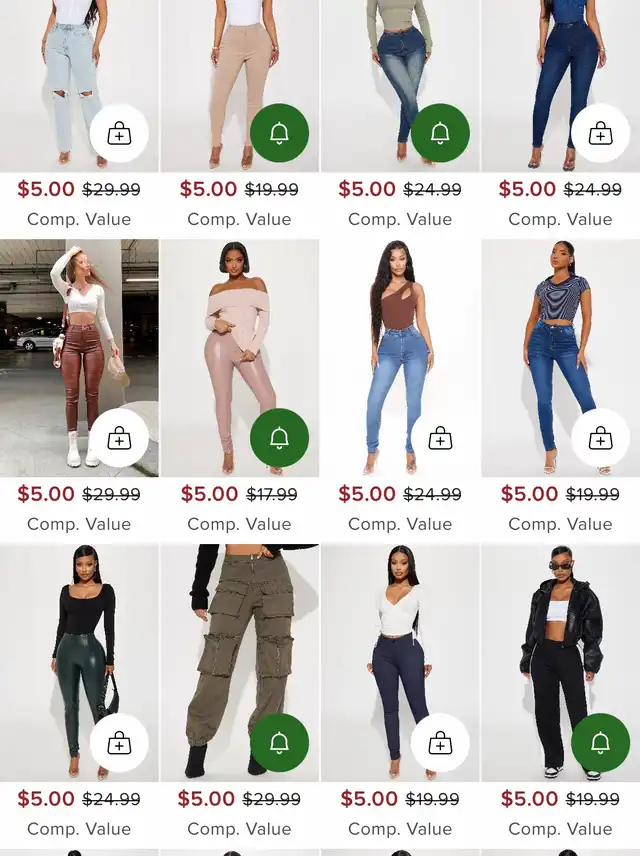640x856 pixels.
Task: Tap notify bell on pink vinyl pants
Action: (x=280, y=438)
